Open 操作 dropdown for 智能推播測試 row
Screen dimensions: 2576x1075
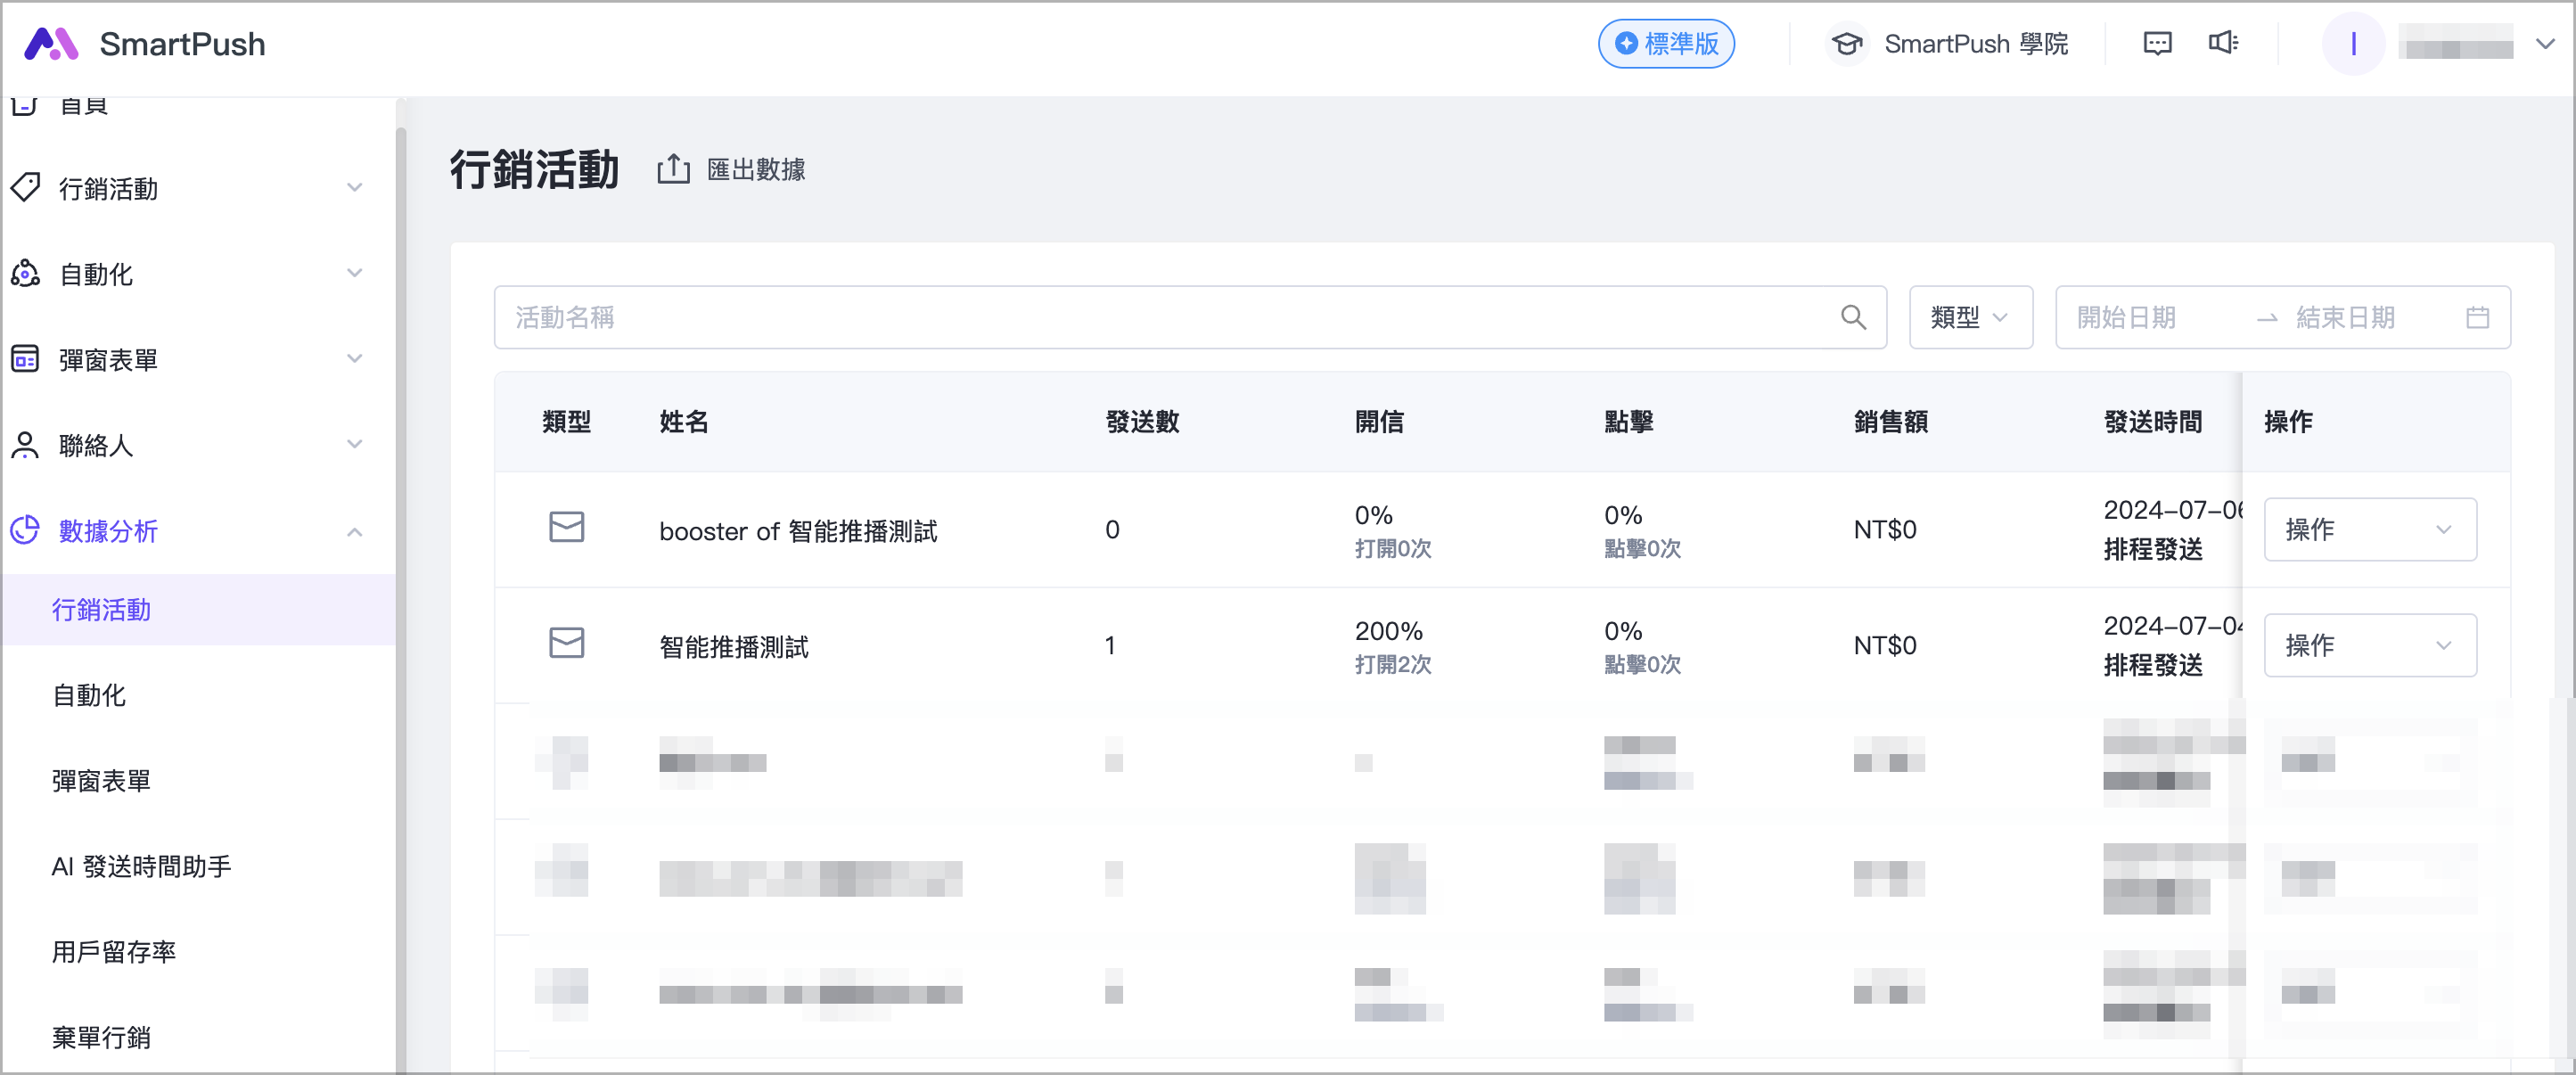[2369, 645]
